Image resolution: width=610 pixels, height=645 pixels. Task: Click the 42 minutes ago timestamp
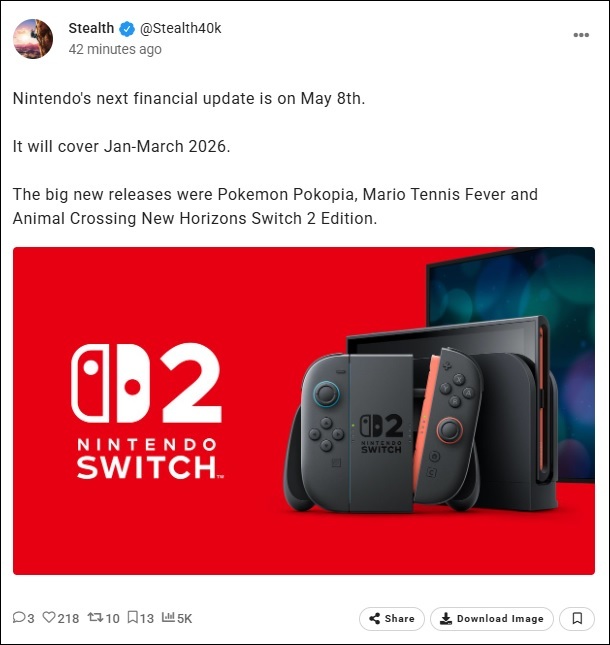115,49
